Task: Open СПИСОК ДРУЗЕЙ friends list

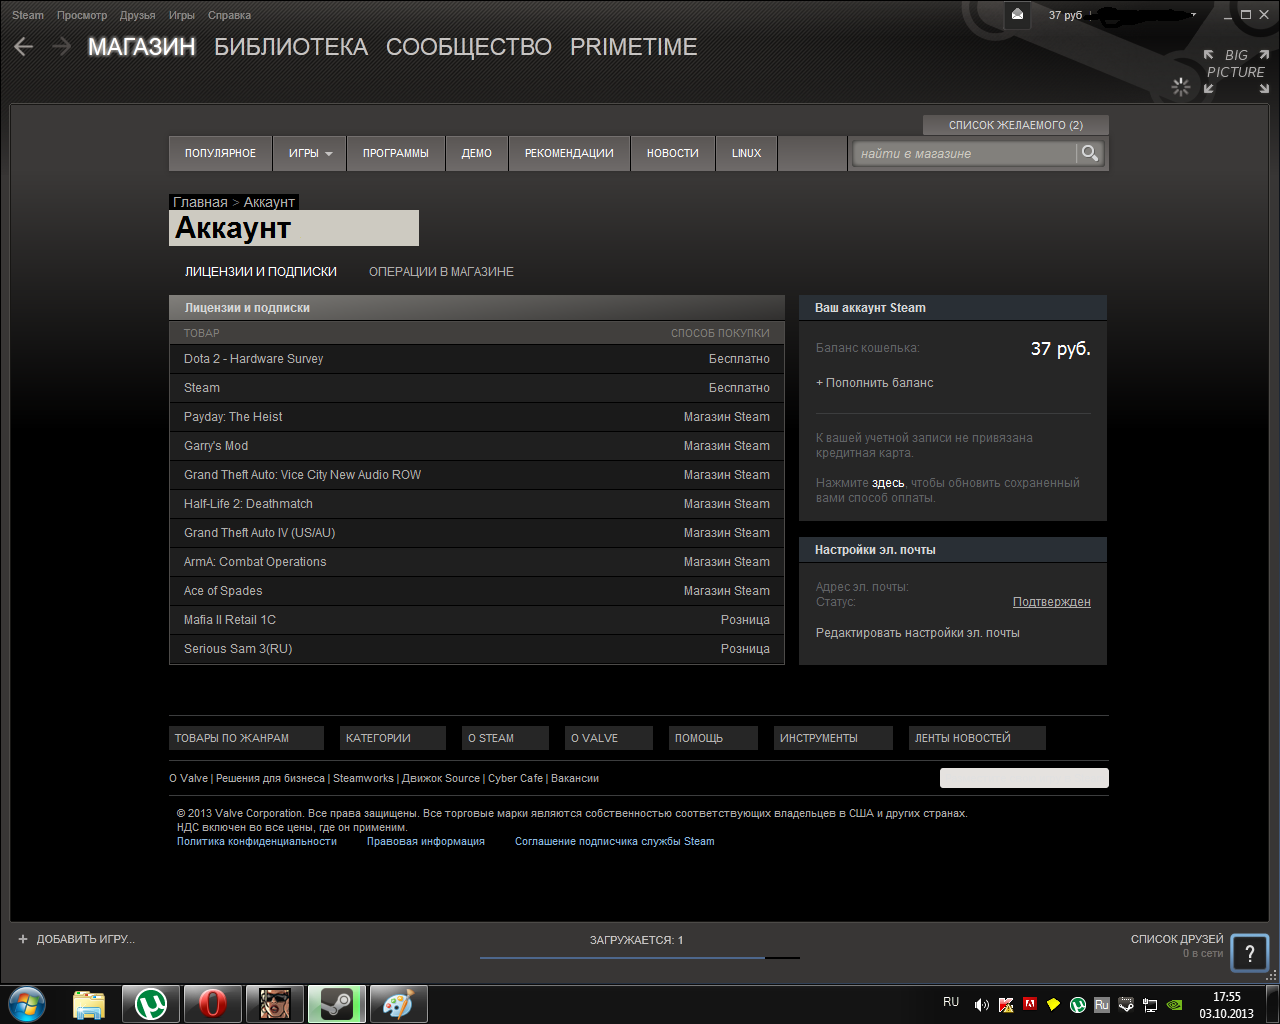Action: pos(1177,939)
